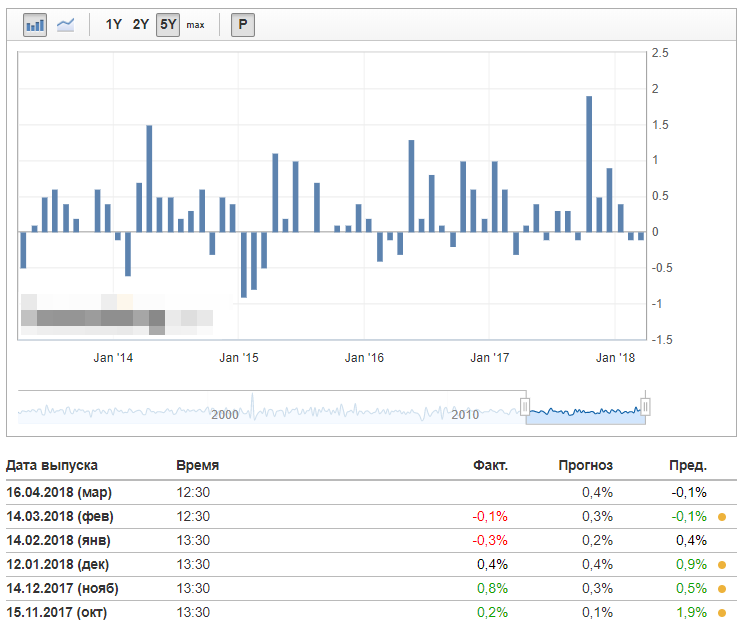Select the 2Y time range
Screen dimensions: 743x625
[141, 25]
